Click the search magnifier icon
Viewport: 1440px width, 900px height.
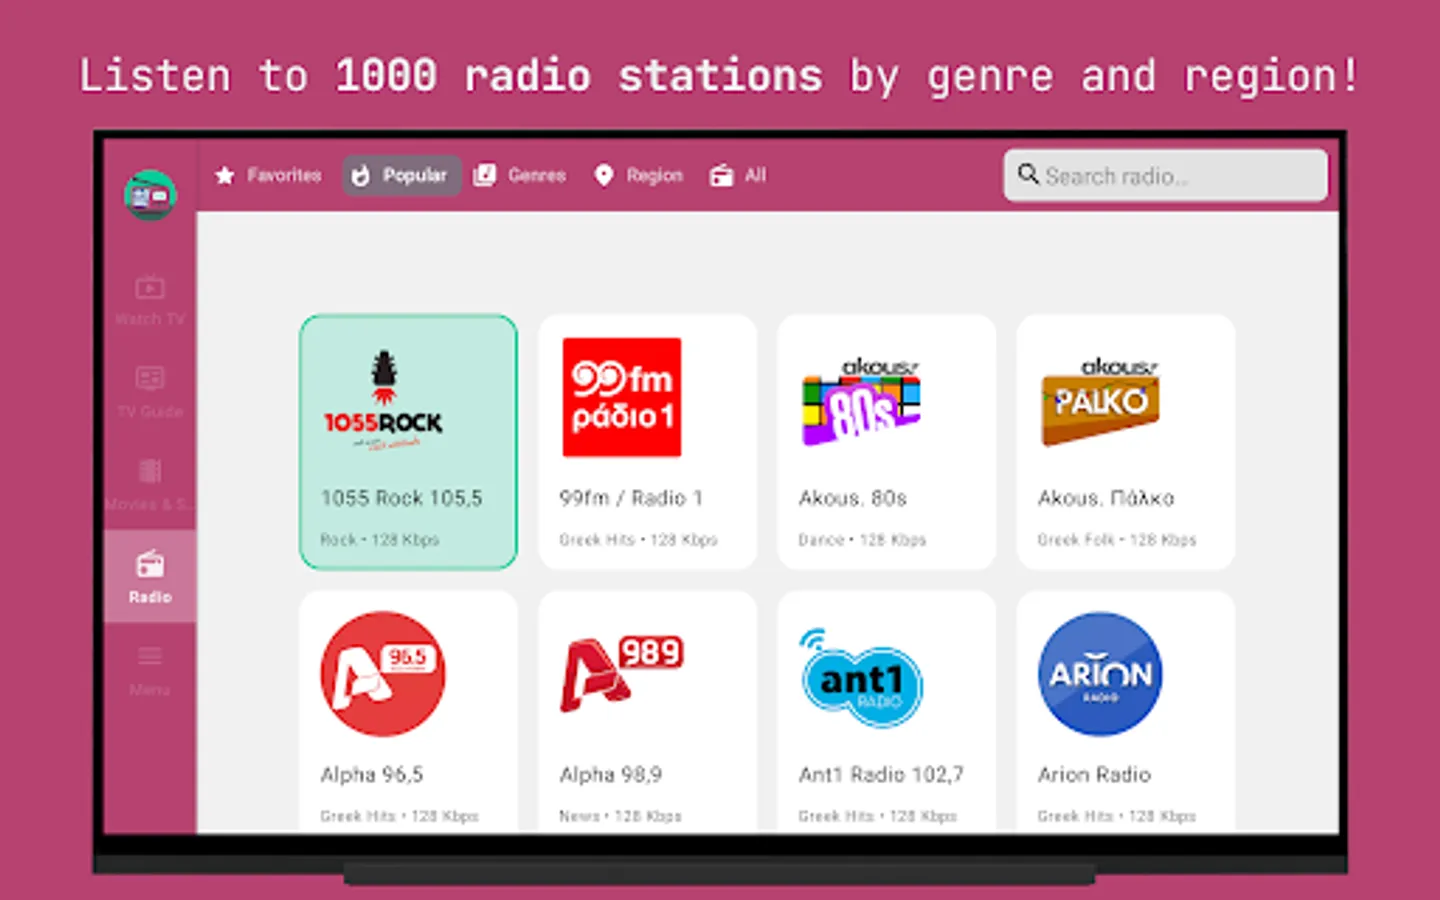pos(1028,174)
